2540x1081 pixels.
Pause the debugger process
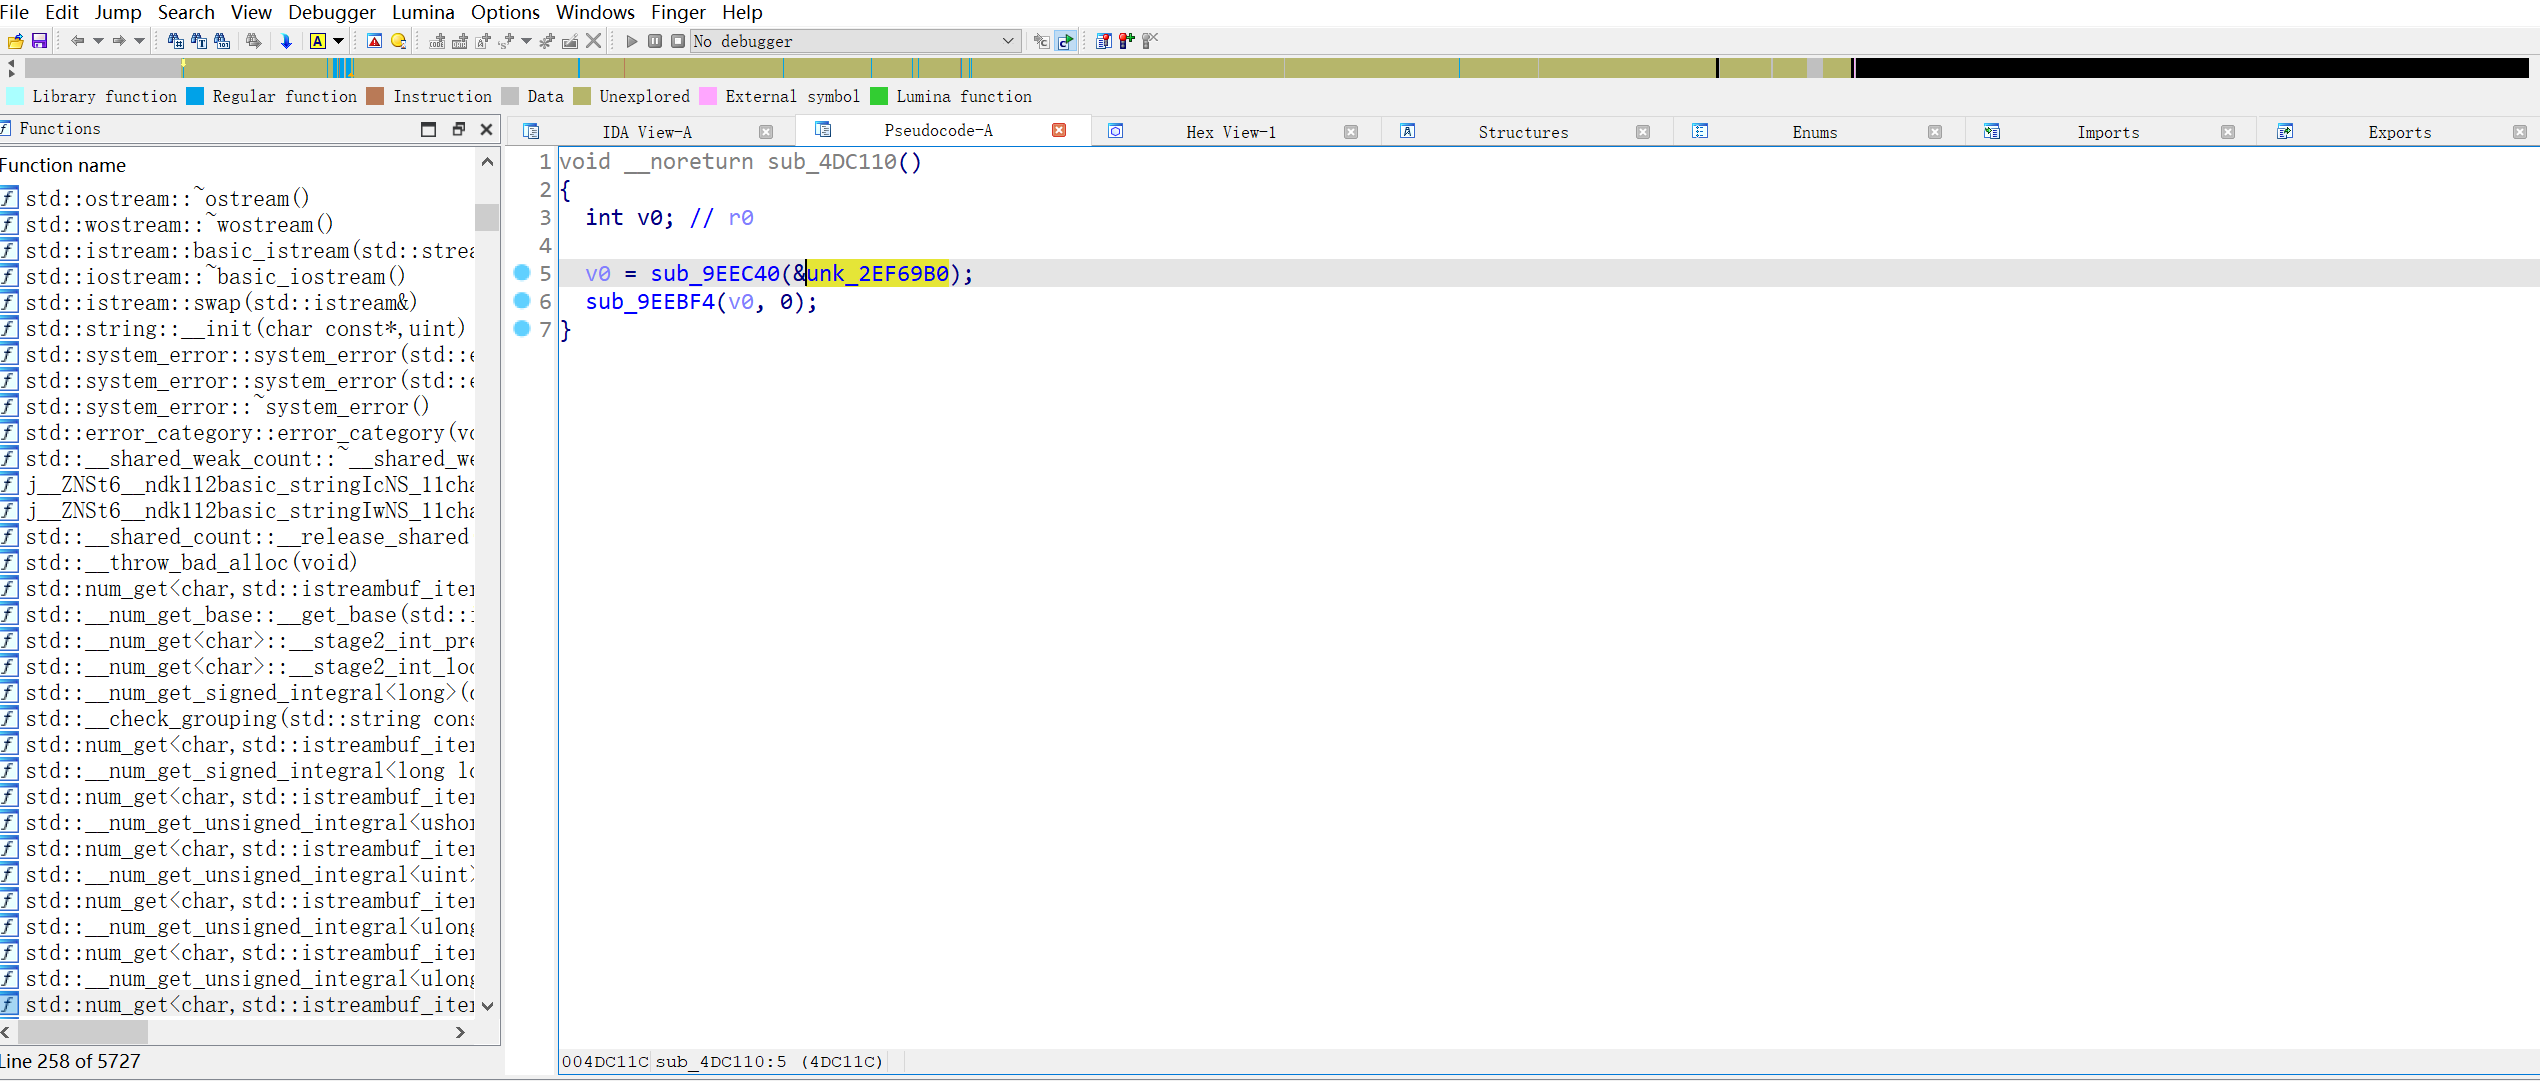[x=655, y=41]
